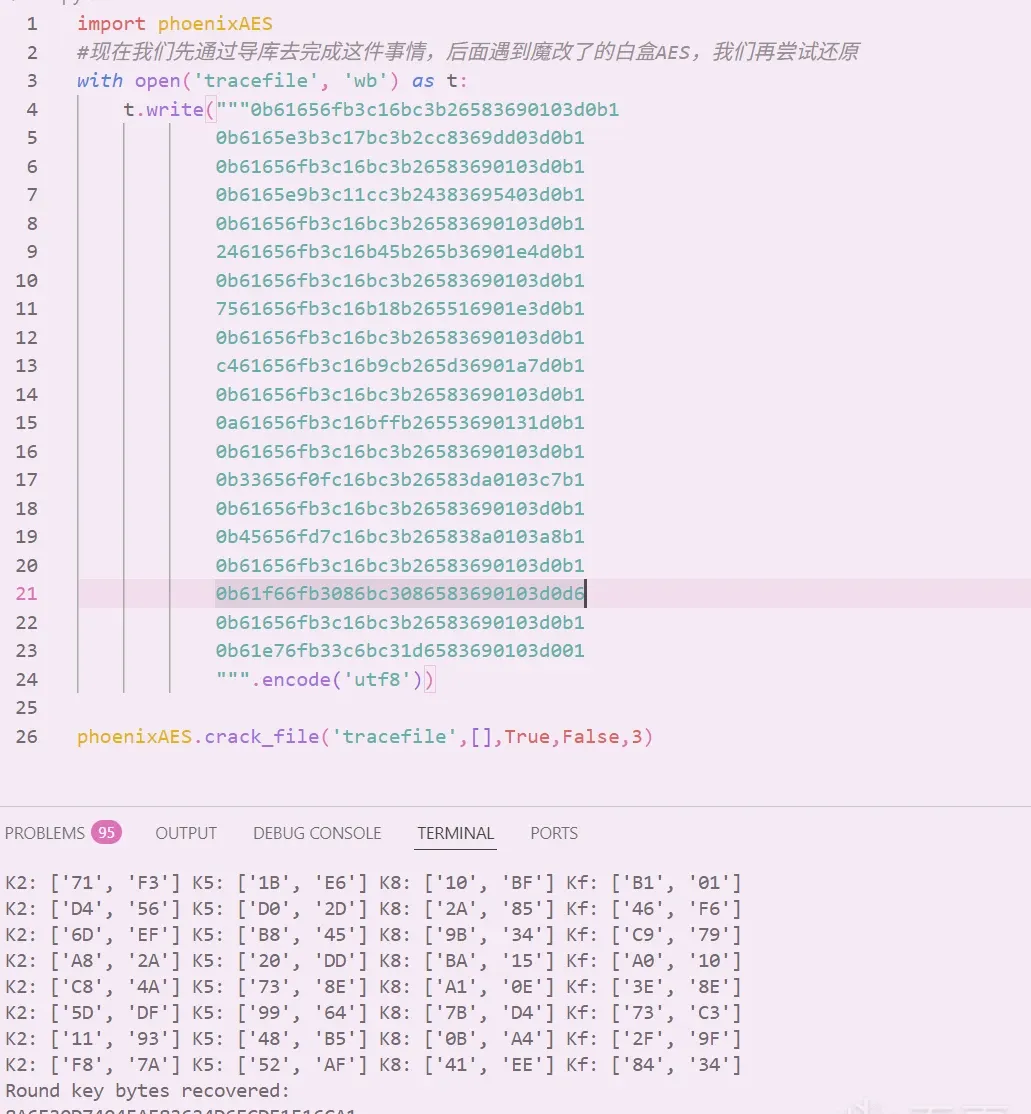Image resolution: width=1031 pixels, height=1114 pixels.
Task: Click hex string starting with 0b33656f
Action: point(400,480)
